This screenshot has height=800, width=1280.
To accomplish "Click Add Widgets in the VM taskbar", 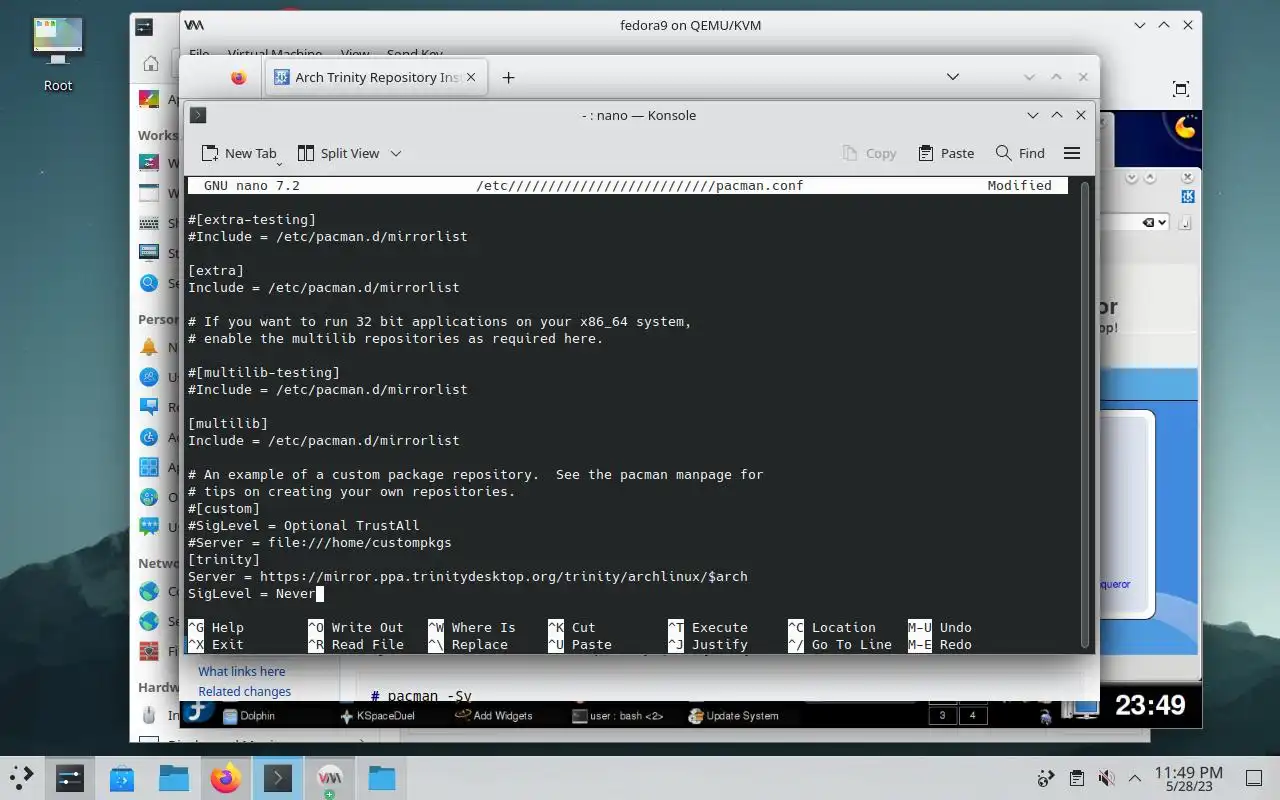I will (494, 715).
